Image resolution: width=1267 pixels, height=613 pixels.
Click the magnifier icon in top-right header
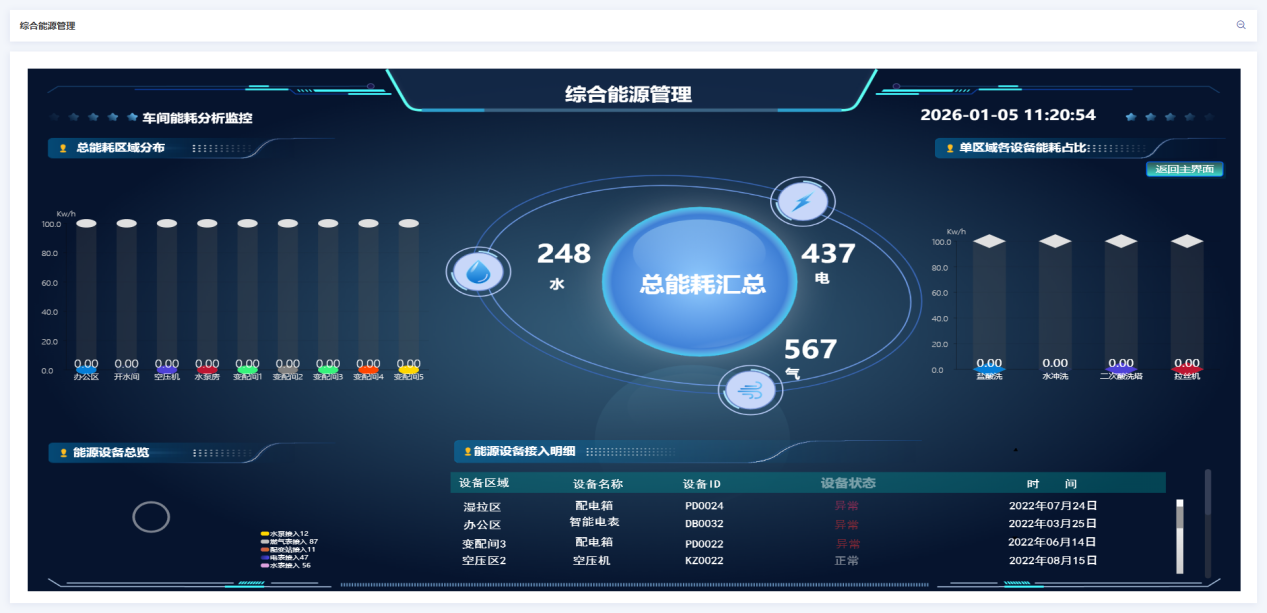1241,25
